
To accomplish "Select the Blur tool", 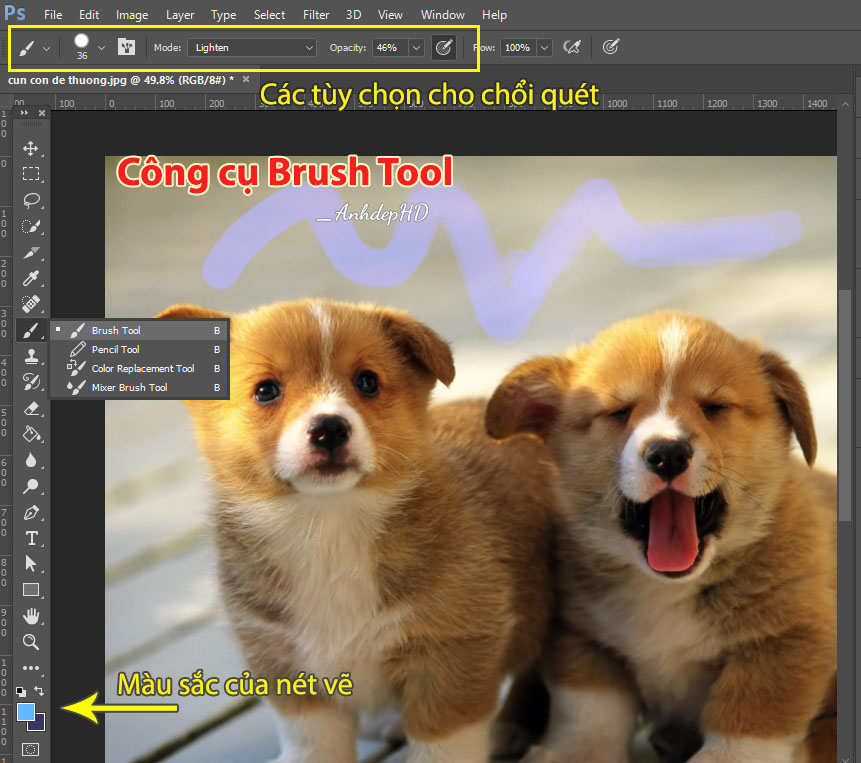I will coord(31,460).
